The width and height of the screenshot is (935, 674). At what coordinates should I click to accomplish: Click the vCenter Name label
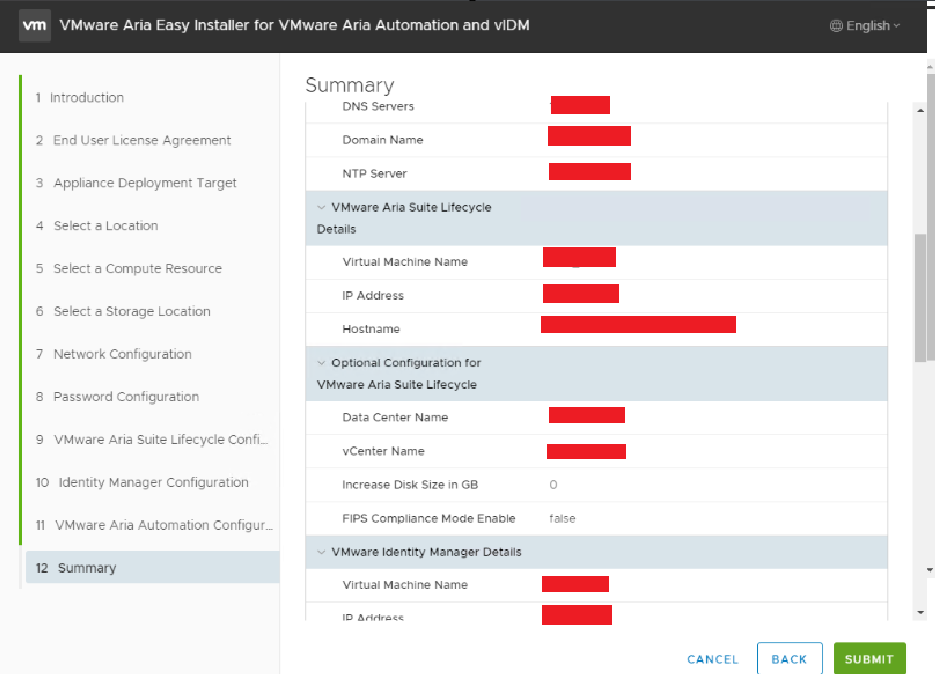[383, 451]
